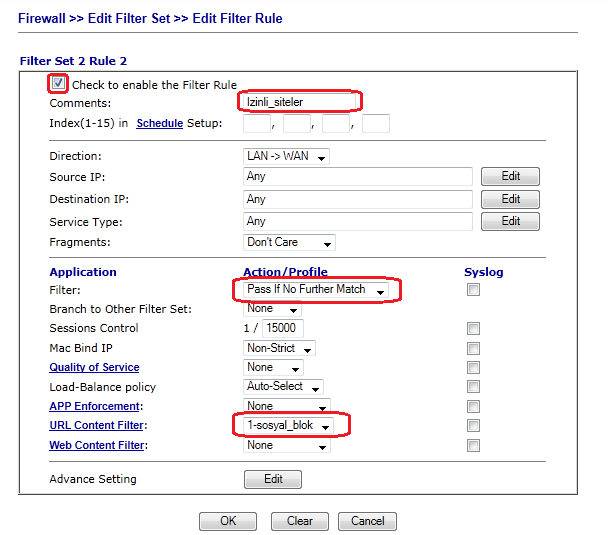Image resolution: width=608 pixels, height=535 pixels.
Task: Uncheck the enable Filter Rule checkbox
Action: (58, 84)
